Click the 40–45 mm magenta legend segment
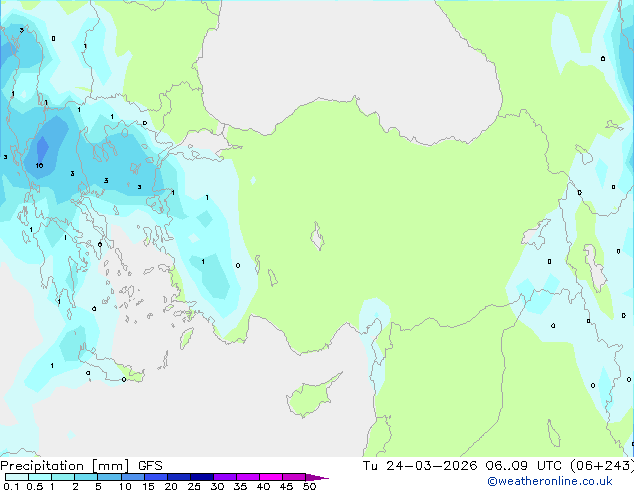This screenshot has width=634, height=490. [271, 477]
